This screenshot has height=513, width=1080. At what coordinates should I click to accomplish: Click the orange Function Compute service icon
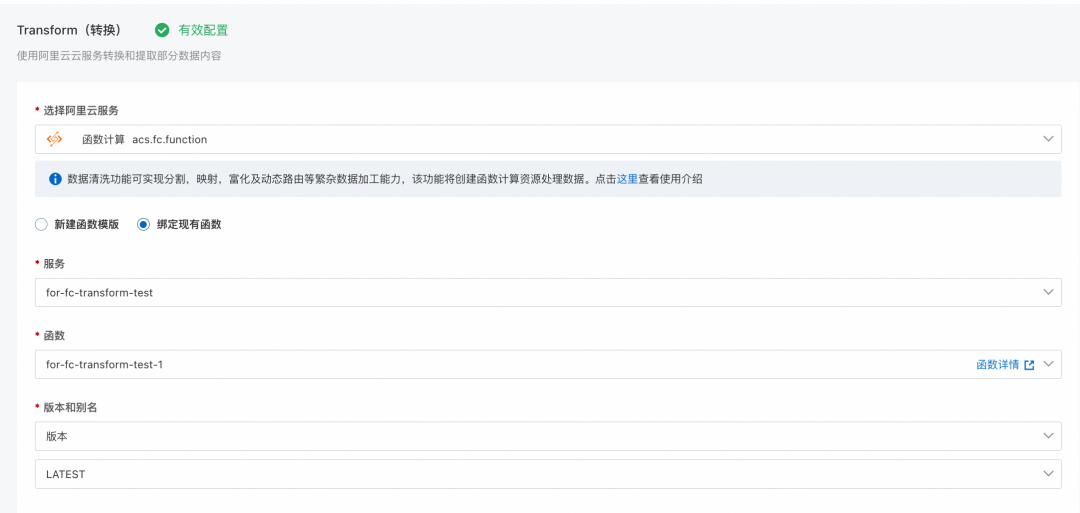tap(54, 139)
